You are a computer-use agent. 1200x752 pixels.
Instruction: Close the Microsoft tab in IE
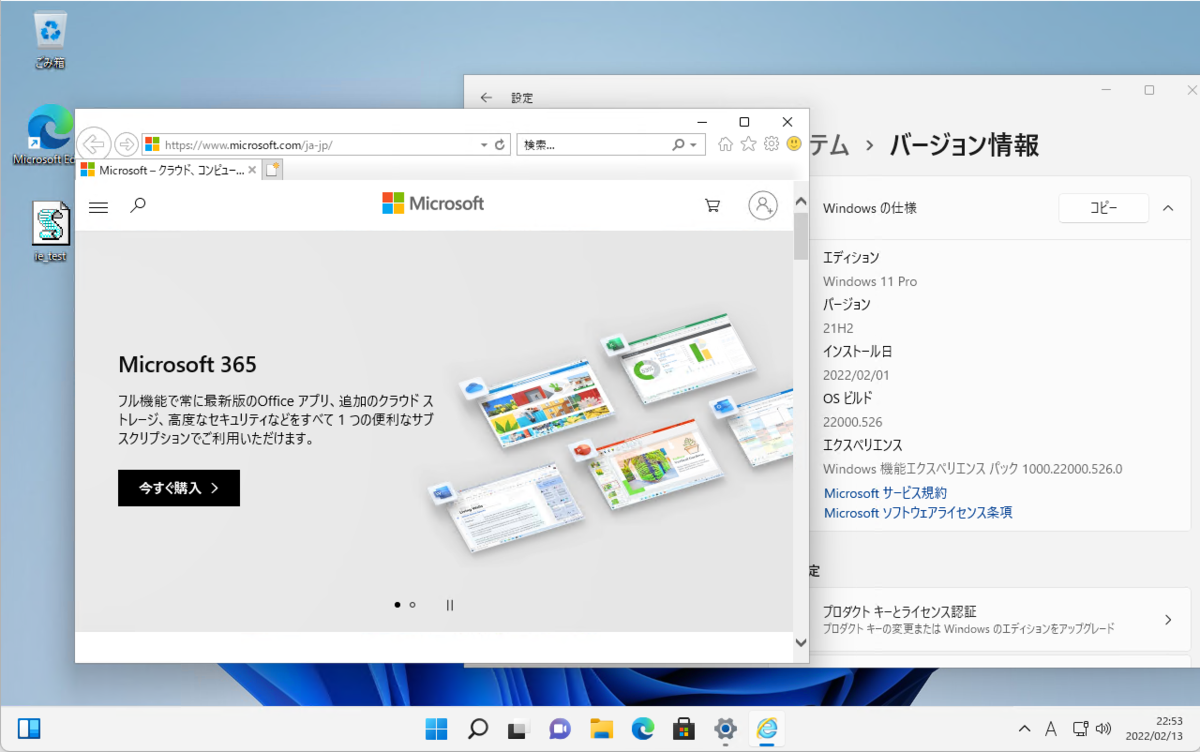point(252,170)
